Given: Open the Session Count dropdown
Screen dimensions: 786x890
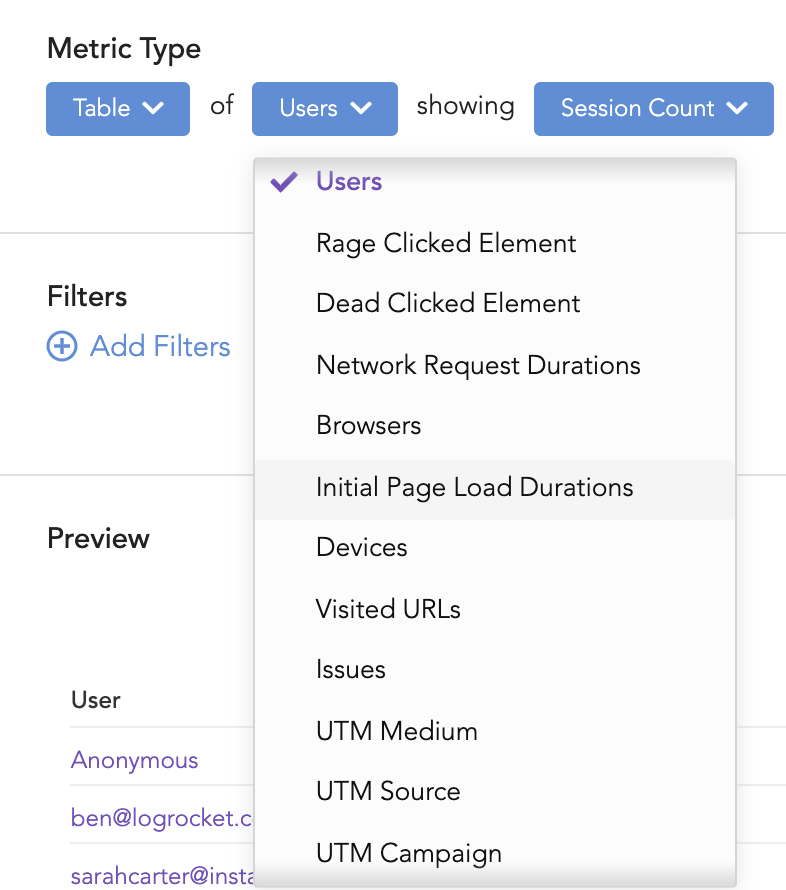Looking at the screenshot, I should pos(654,108).
